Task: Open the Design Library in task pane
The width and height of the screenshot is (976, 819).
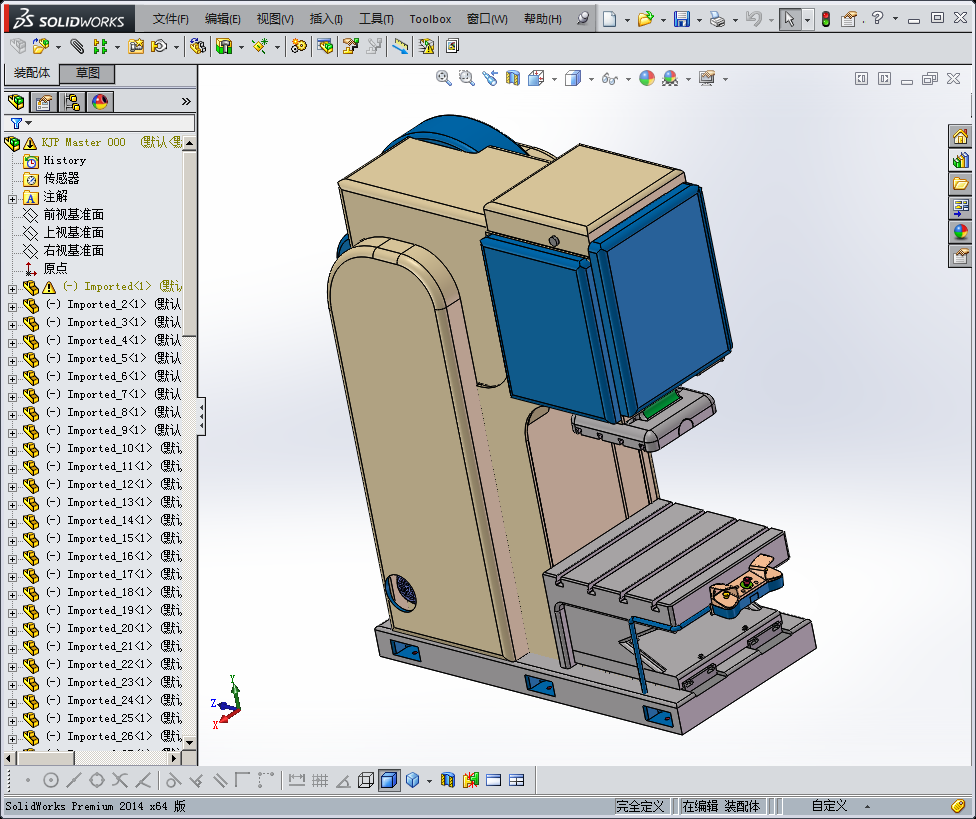Action: pyautogui.click(x=960, y=160)
